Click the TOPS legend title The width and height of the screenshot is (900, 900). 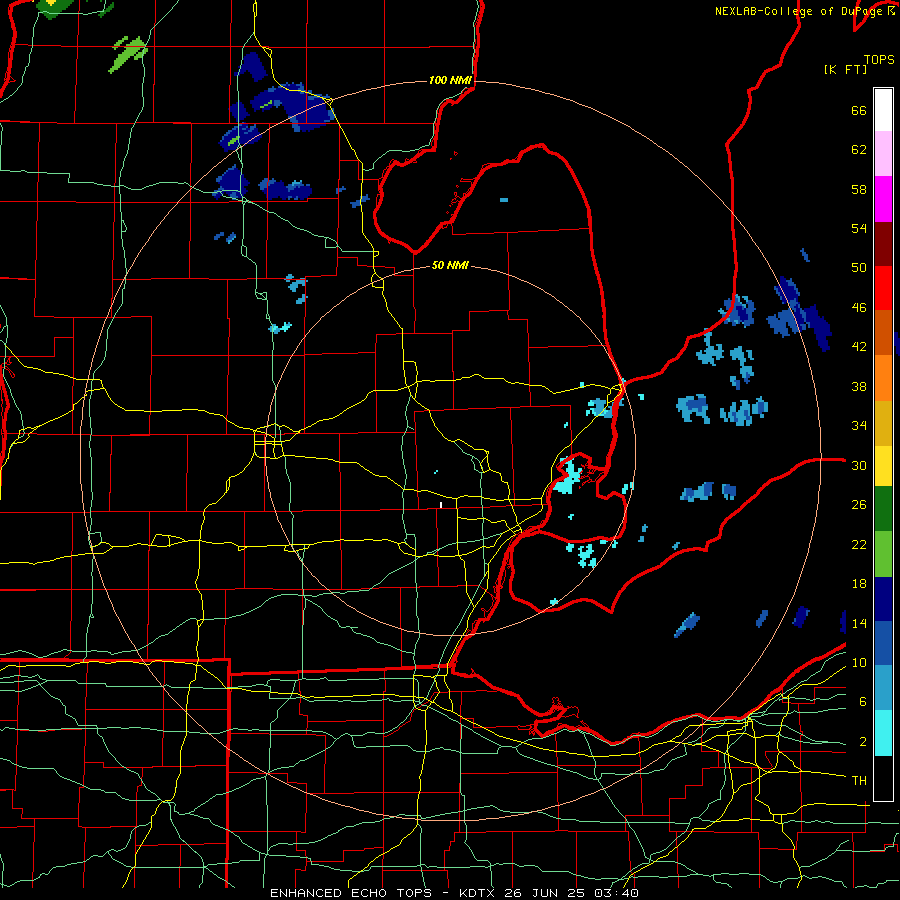pyautogui.click(x=879, y=59)
